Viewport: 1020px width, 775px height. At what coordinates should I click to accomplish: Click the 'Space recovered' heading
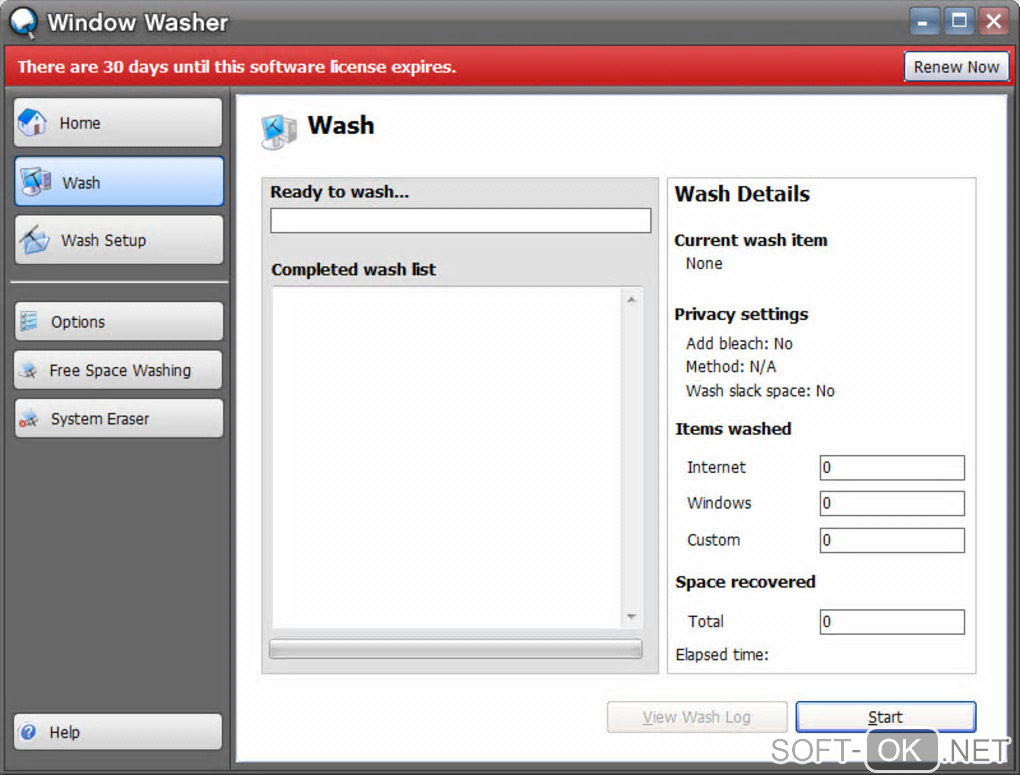click(x=745, y=582)
